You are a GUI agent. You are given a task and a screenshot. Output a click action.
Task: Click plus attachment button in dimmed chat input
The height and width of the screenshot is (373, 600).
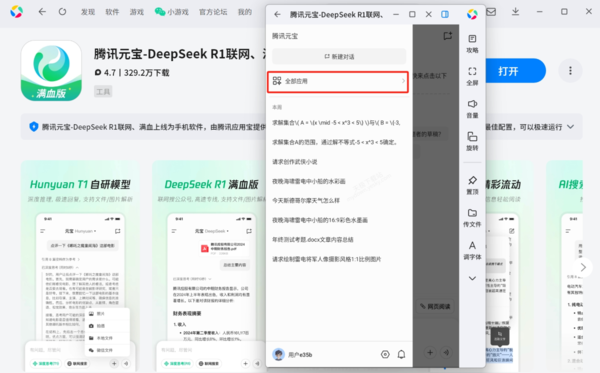pyautogui.click(x=430, y=352)
